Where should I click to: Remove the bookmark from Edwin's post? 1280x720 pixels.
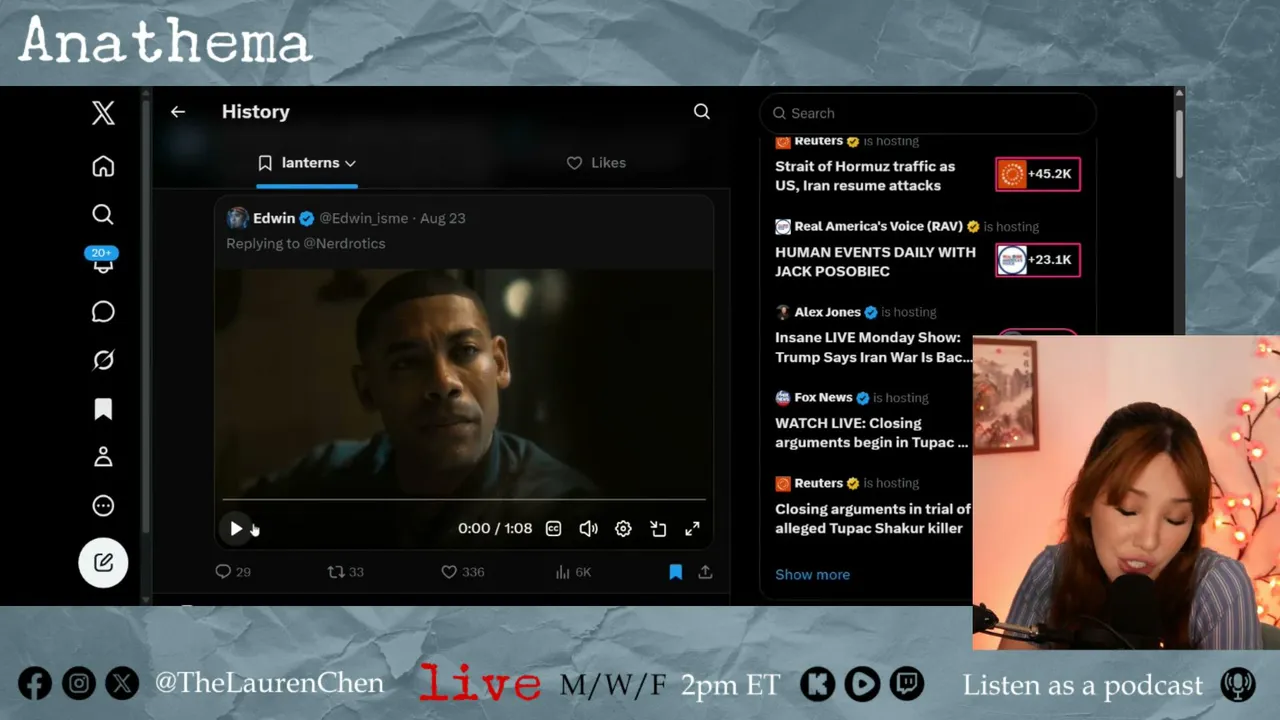(676, 572)
